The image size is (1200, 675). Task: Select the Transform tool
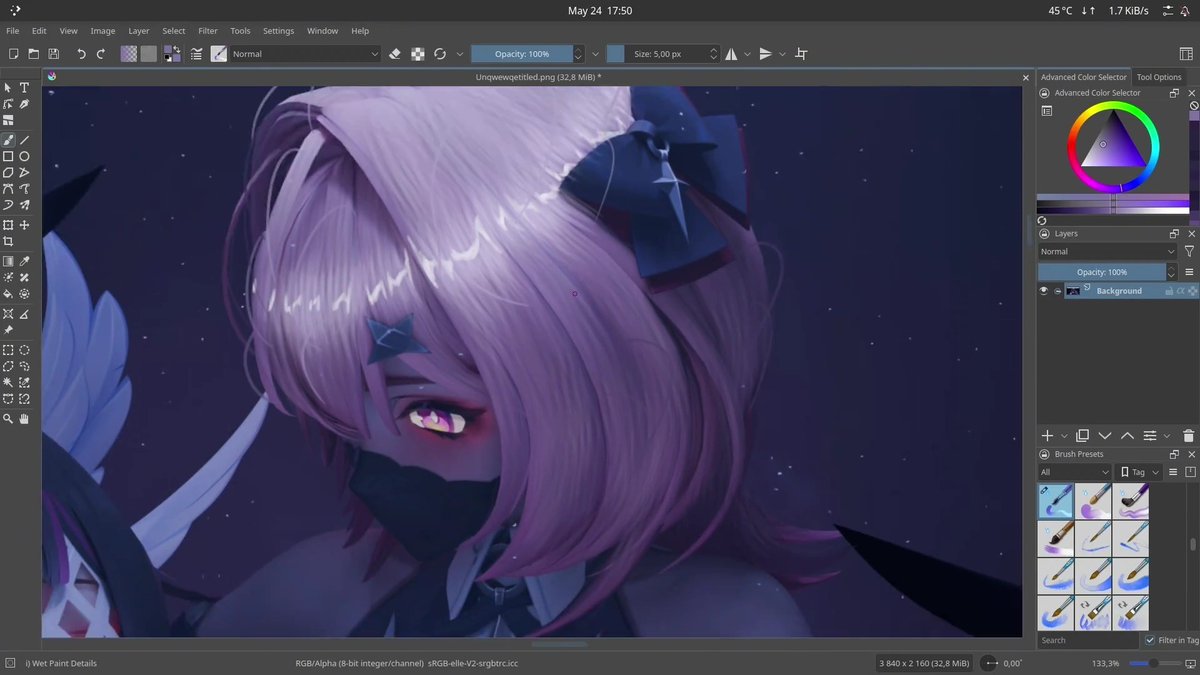[8, 225]
